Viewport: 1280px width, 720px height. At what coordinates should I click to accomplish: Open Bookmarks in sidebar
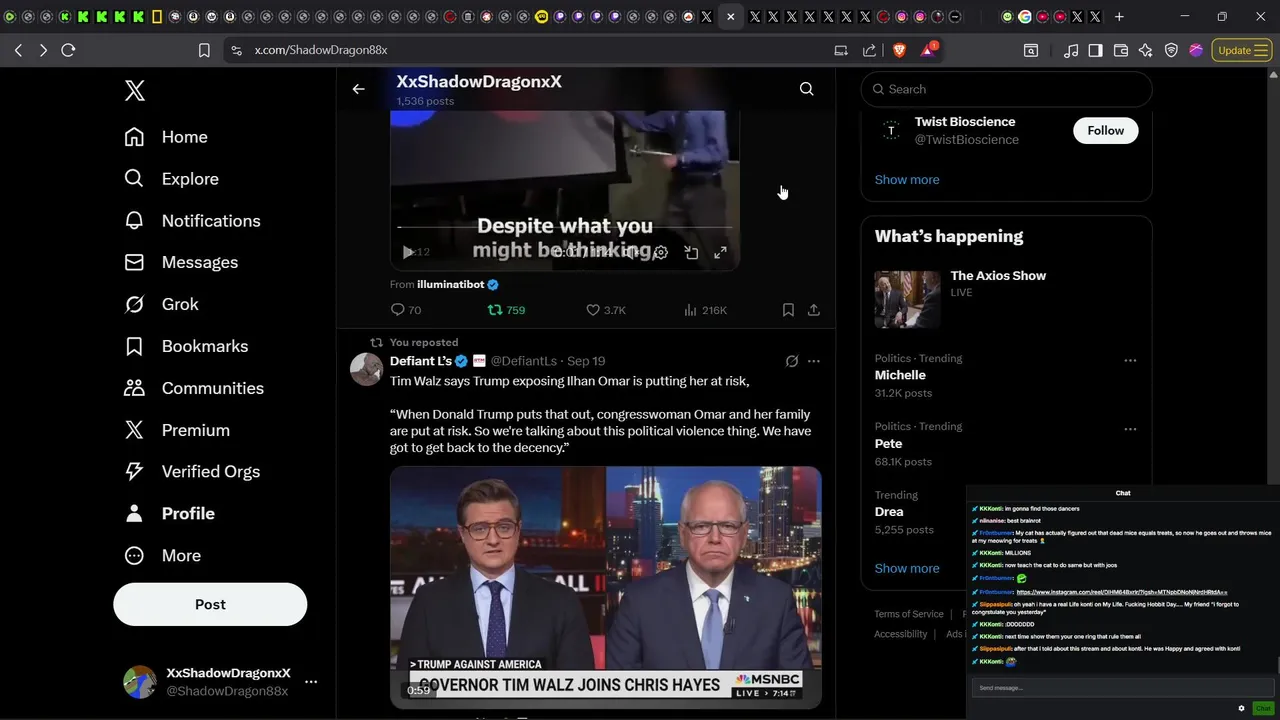click(186, 346)
